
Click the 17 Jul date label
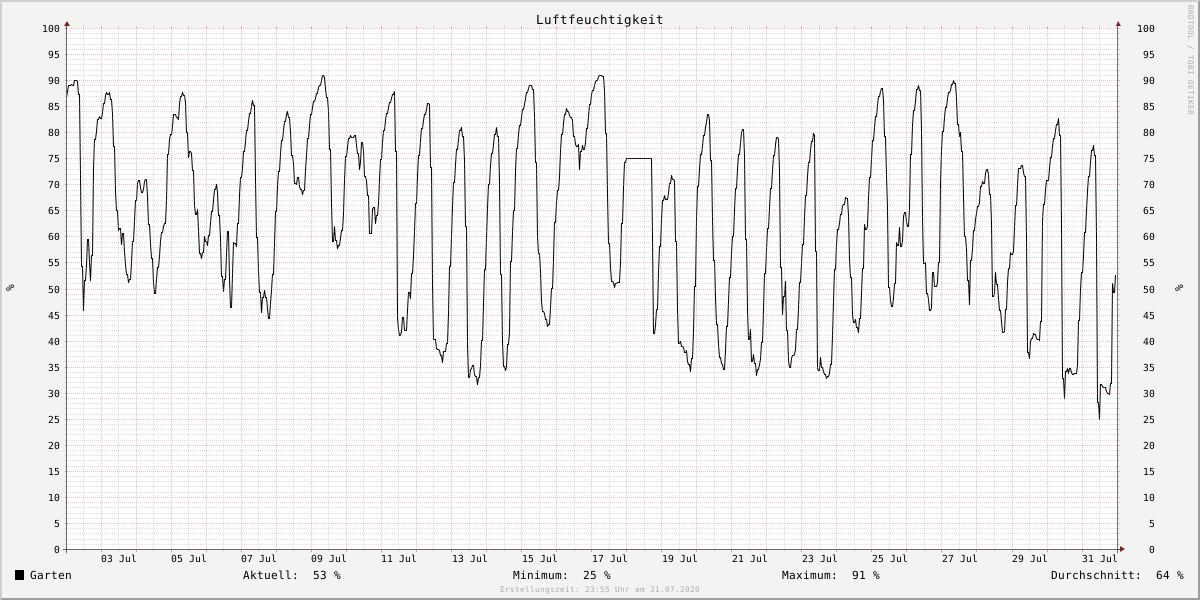pyautogui.click(x=609, y=559)
